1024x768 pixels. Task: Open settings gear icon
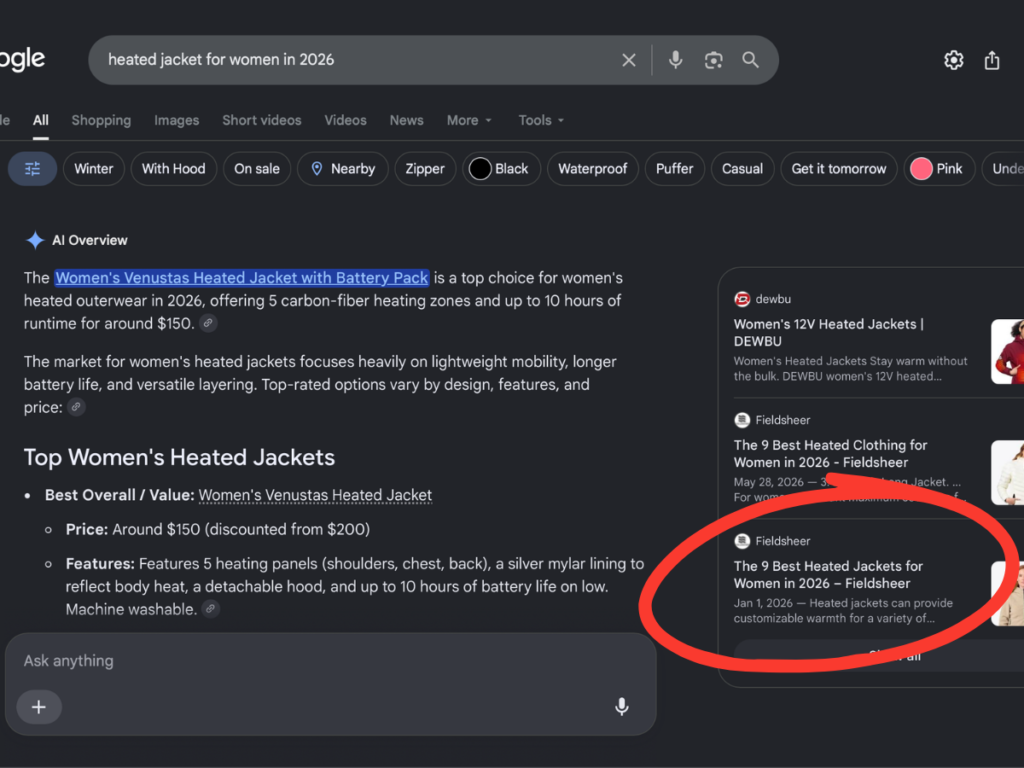tap(953, 60)
